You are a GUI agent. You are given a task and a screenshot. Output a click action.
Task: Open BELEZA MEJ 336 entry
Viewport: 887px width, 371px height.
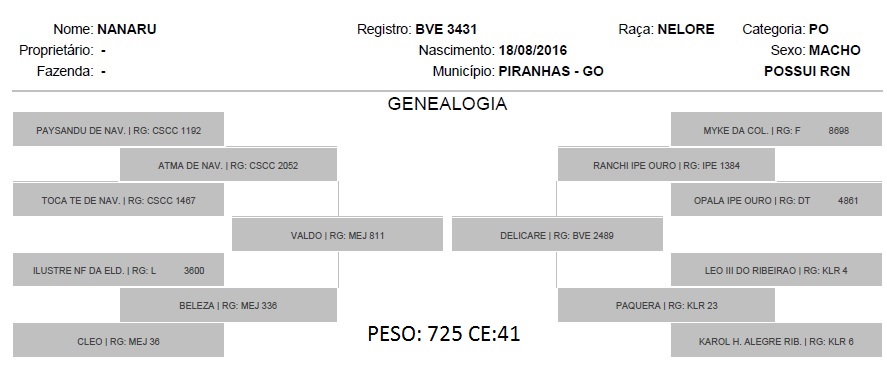coord(228,305)
